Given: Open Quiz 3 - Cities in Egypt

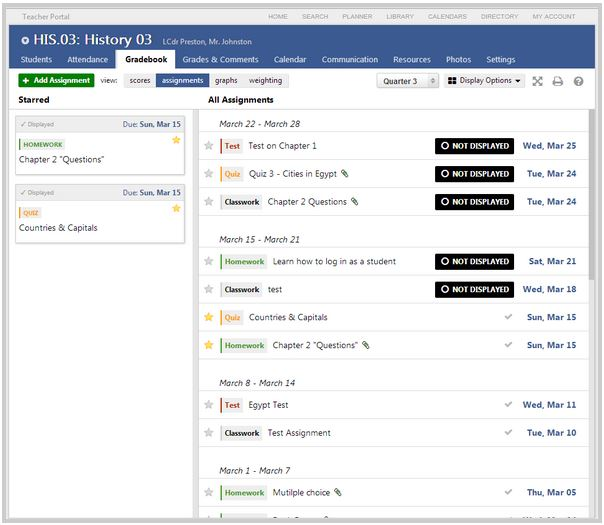Looking at the screenshot, I should click(x=293, y=174).
